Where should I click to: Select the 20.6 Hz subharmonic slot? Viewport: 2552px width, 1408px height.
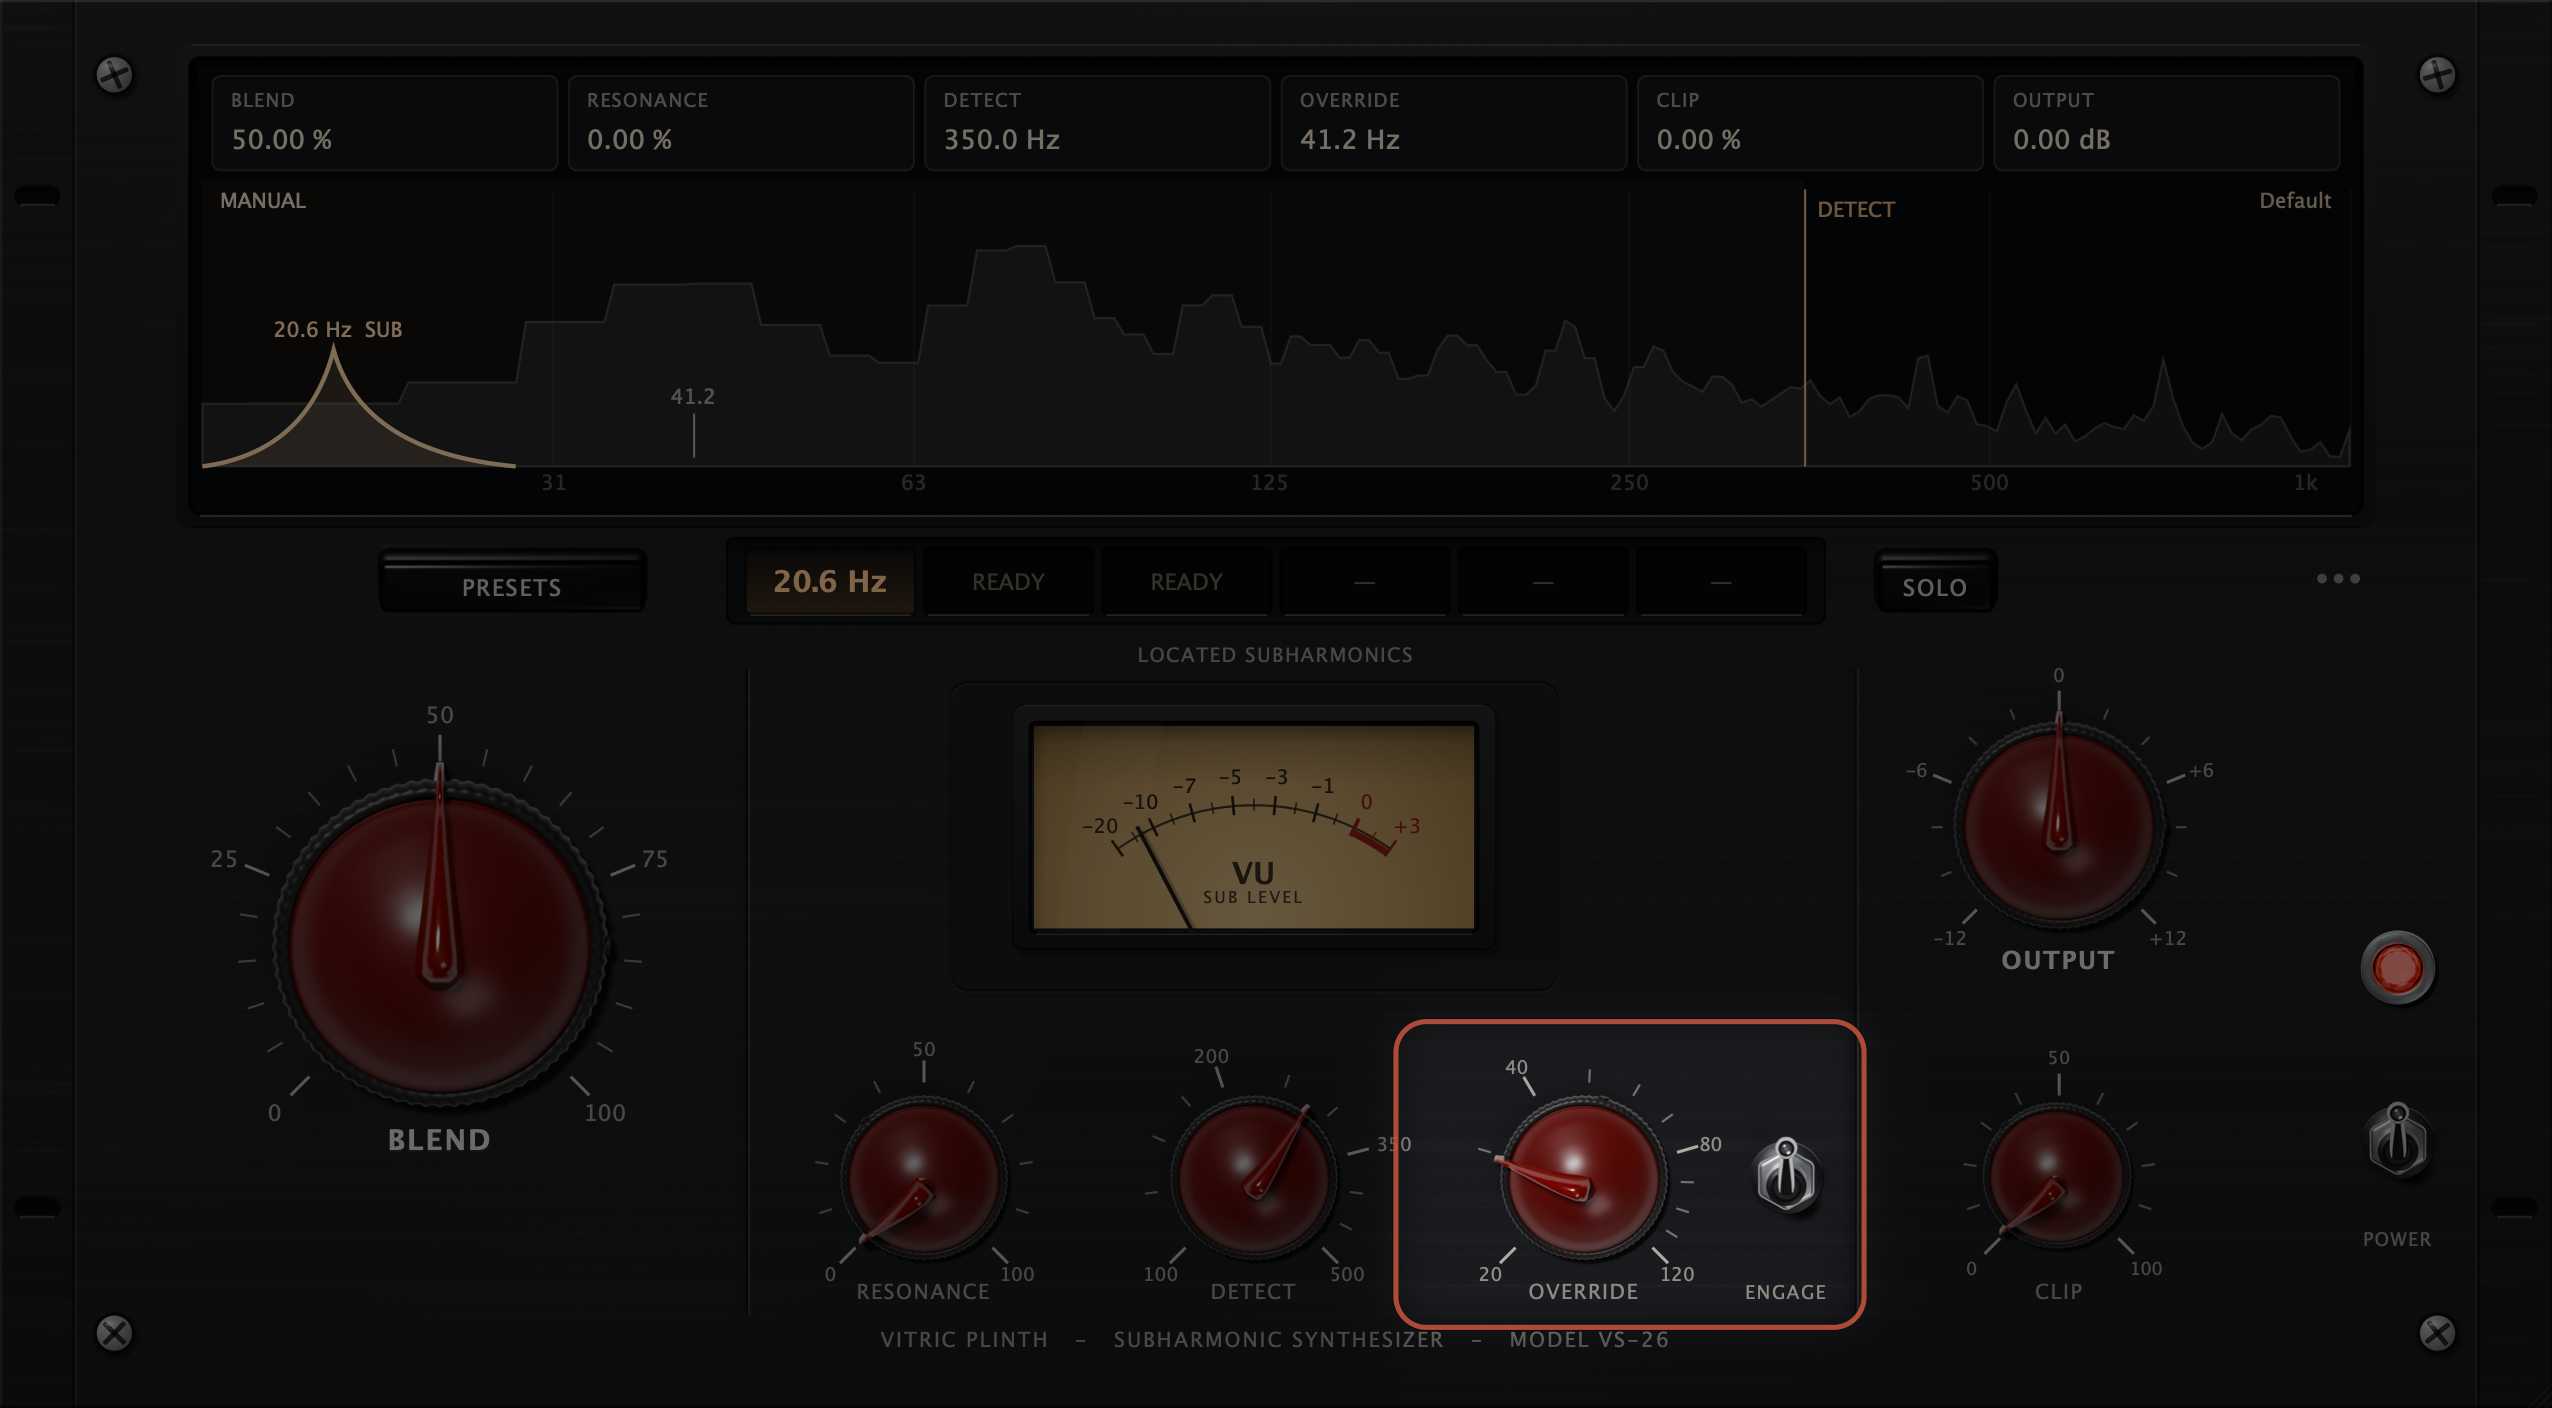tap(830, 581)
